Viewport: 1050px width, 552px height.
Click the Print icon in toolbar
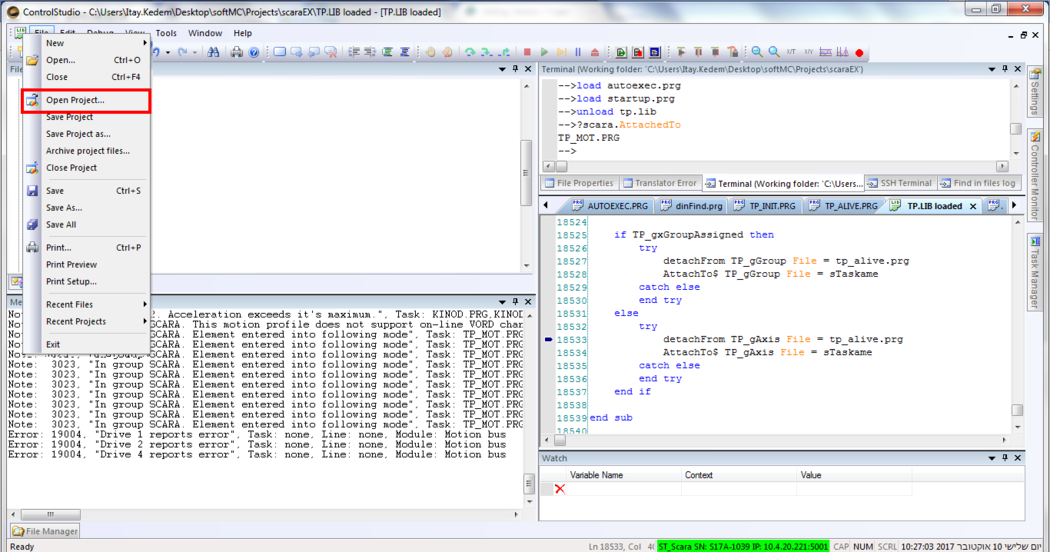(x=237, y=52)
